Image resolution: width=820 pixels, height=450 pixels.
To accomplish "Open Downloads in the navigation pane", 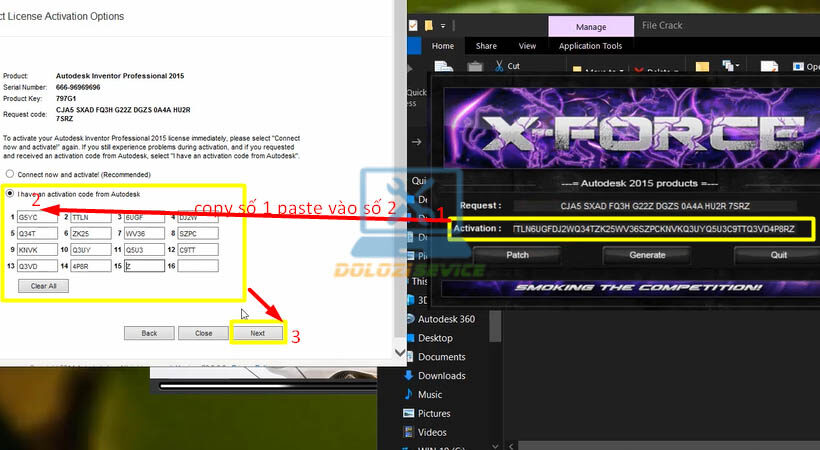I will (441, 375).
